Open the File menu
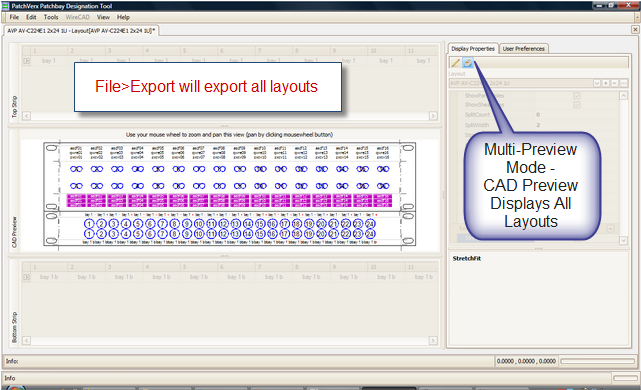 (14, 17)
